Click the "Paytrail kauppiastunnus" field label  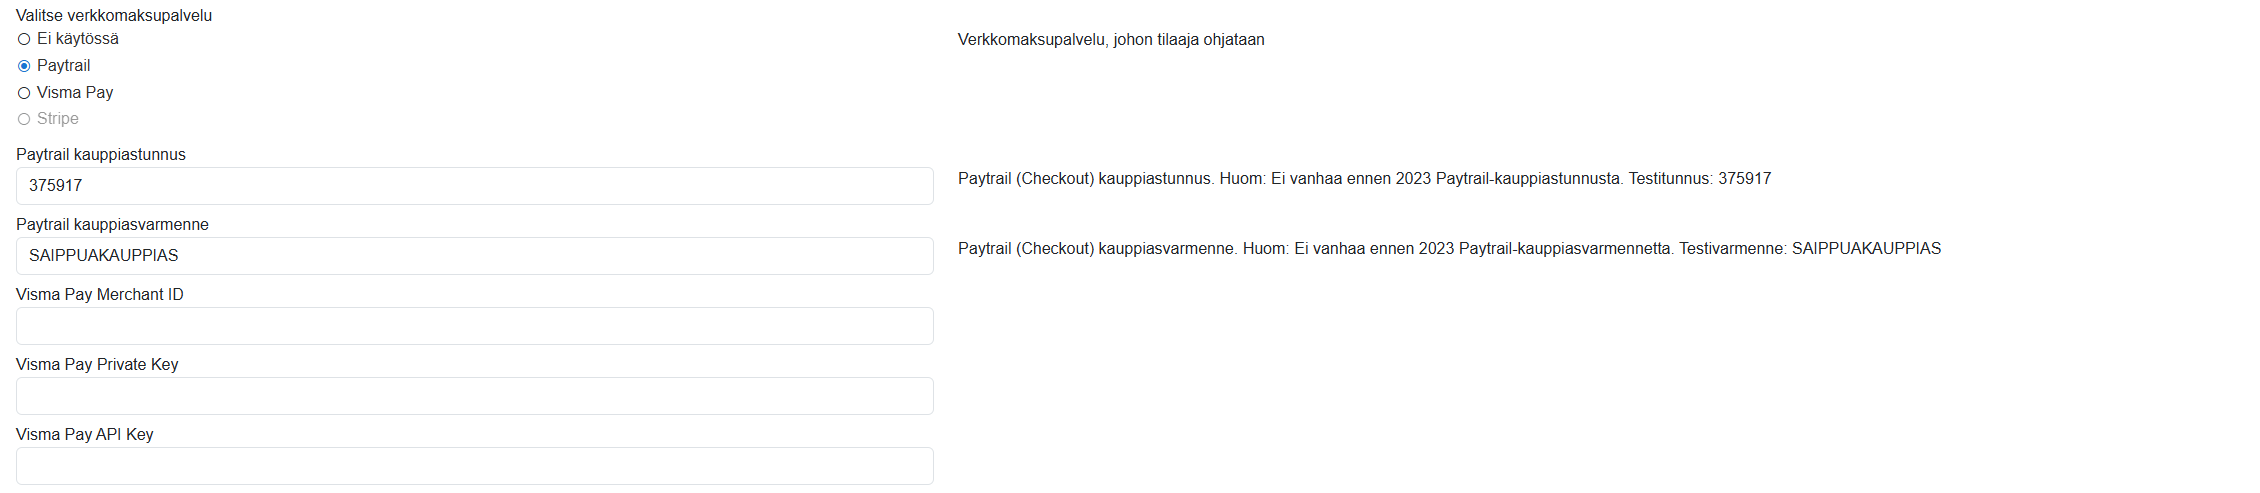coord(101,155)
